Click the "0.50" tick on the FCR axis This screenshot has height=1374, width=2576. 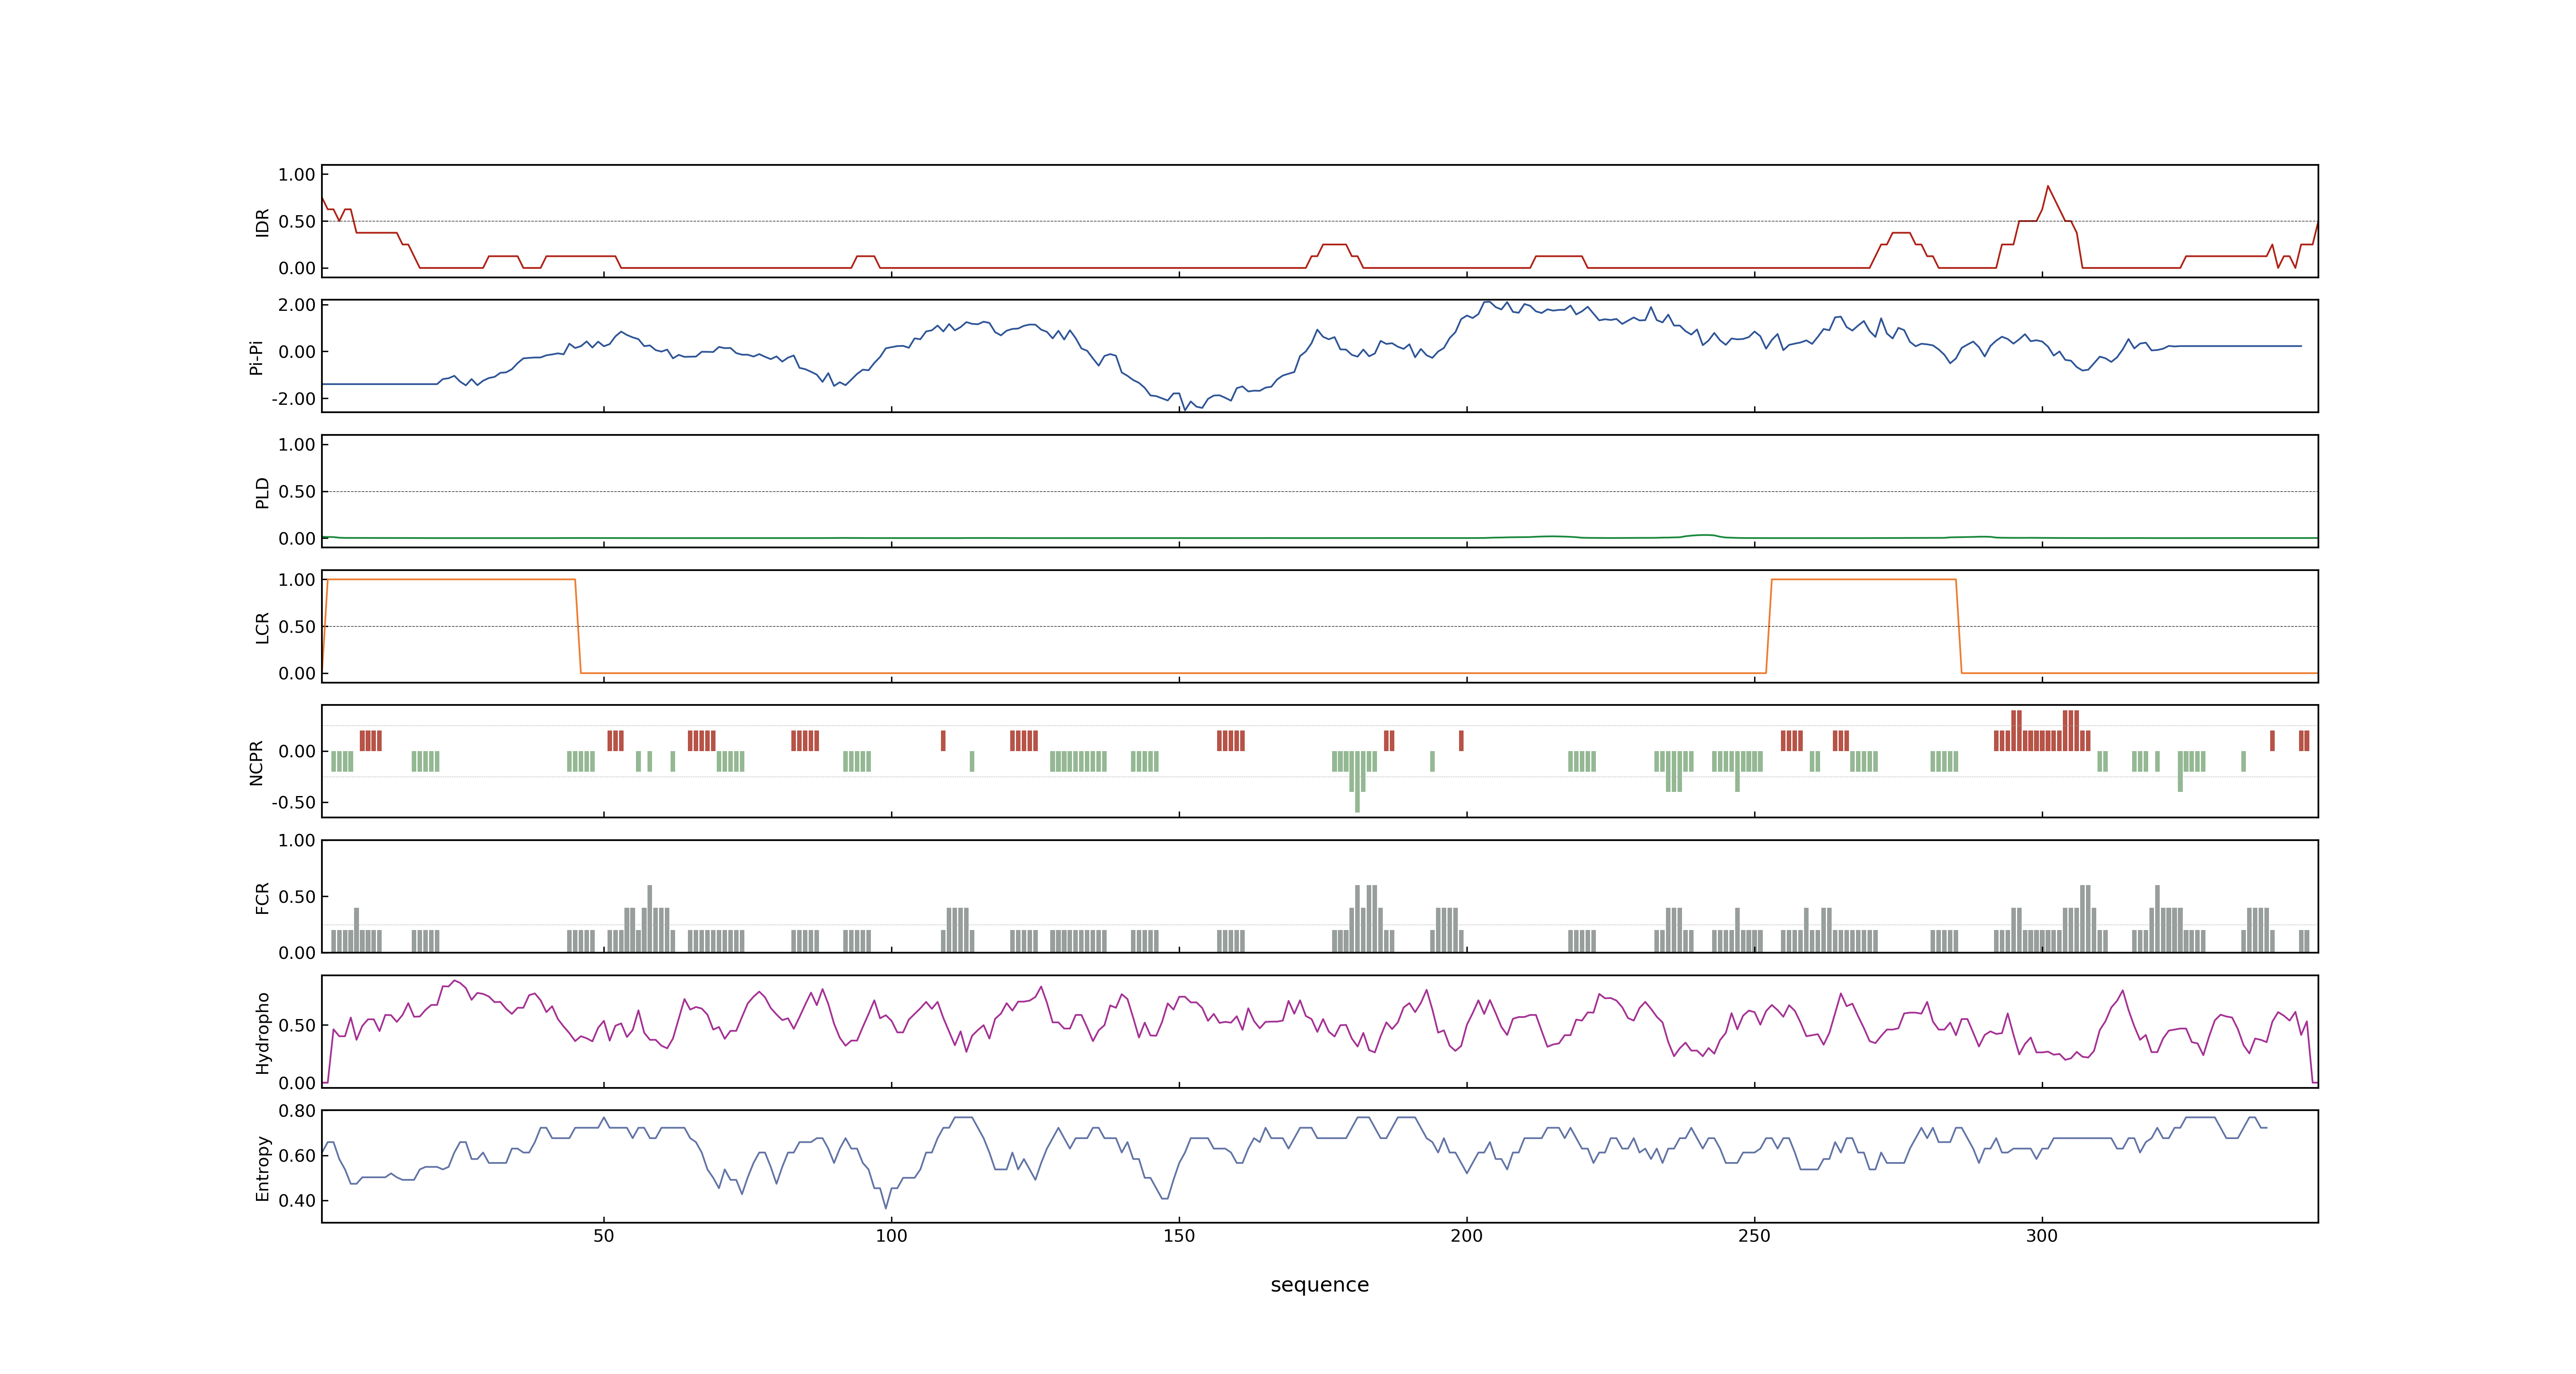(x=297, y=897)
